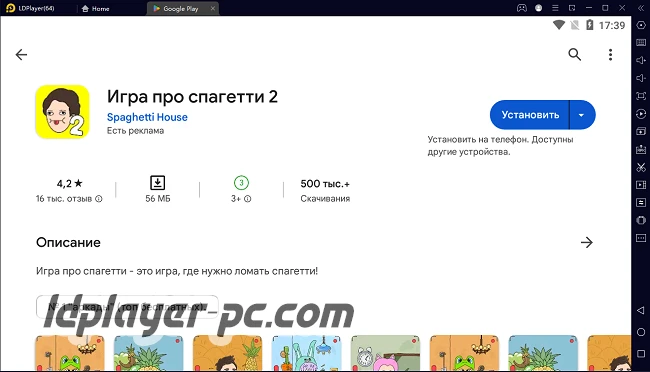
Task: Click volume down icon in sidebar
Action: 641,78
